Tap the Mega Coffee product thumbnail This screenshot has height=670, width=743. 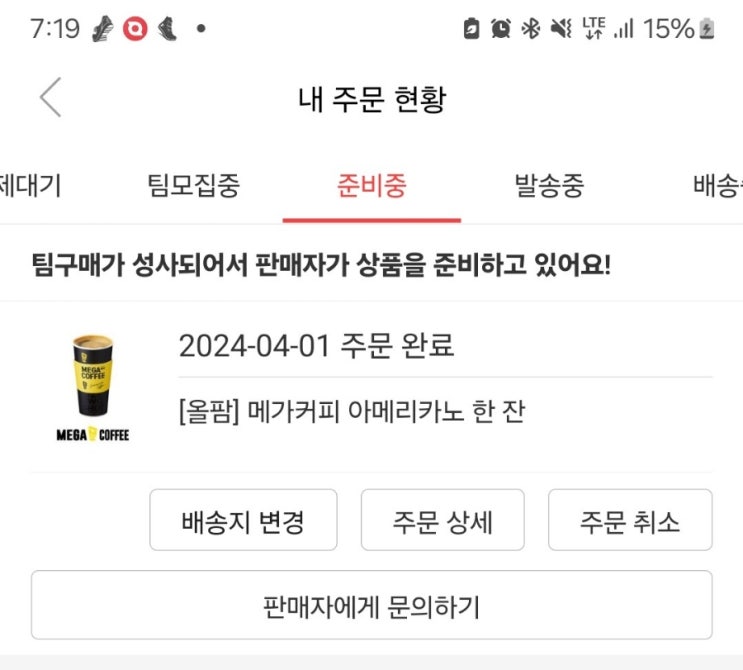tap(93, 387)
